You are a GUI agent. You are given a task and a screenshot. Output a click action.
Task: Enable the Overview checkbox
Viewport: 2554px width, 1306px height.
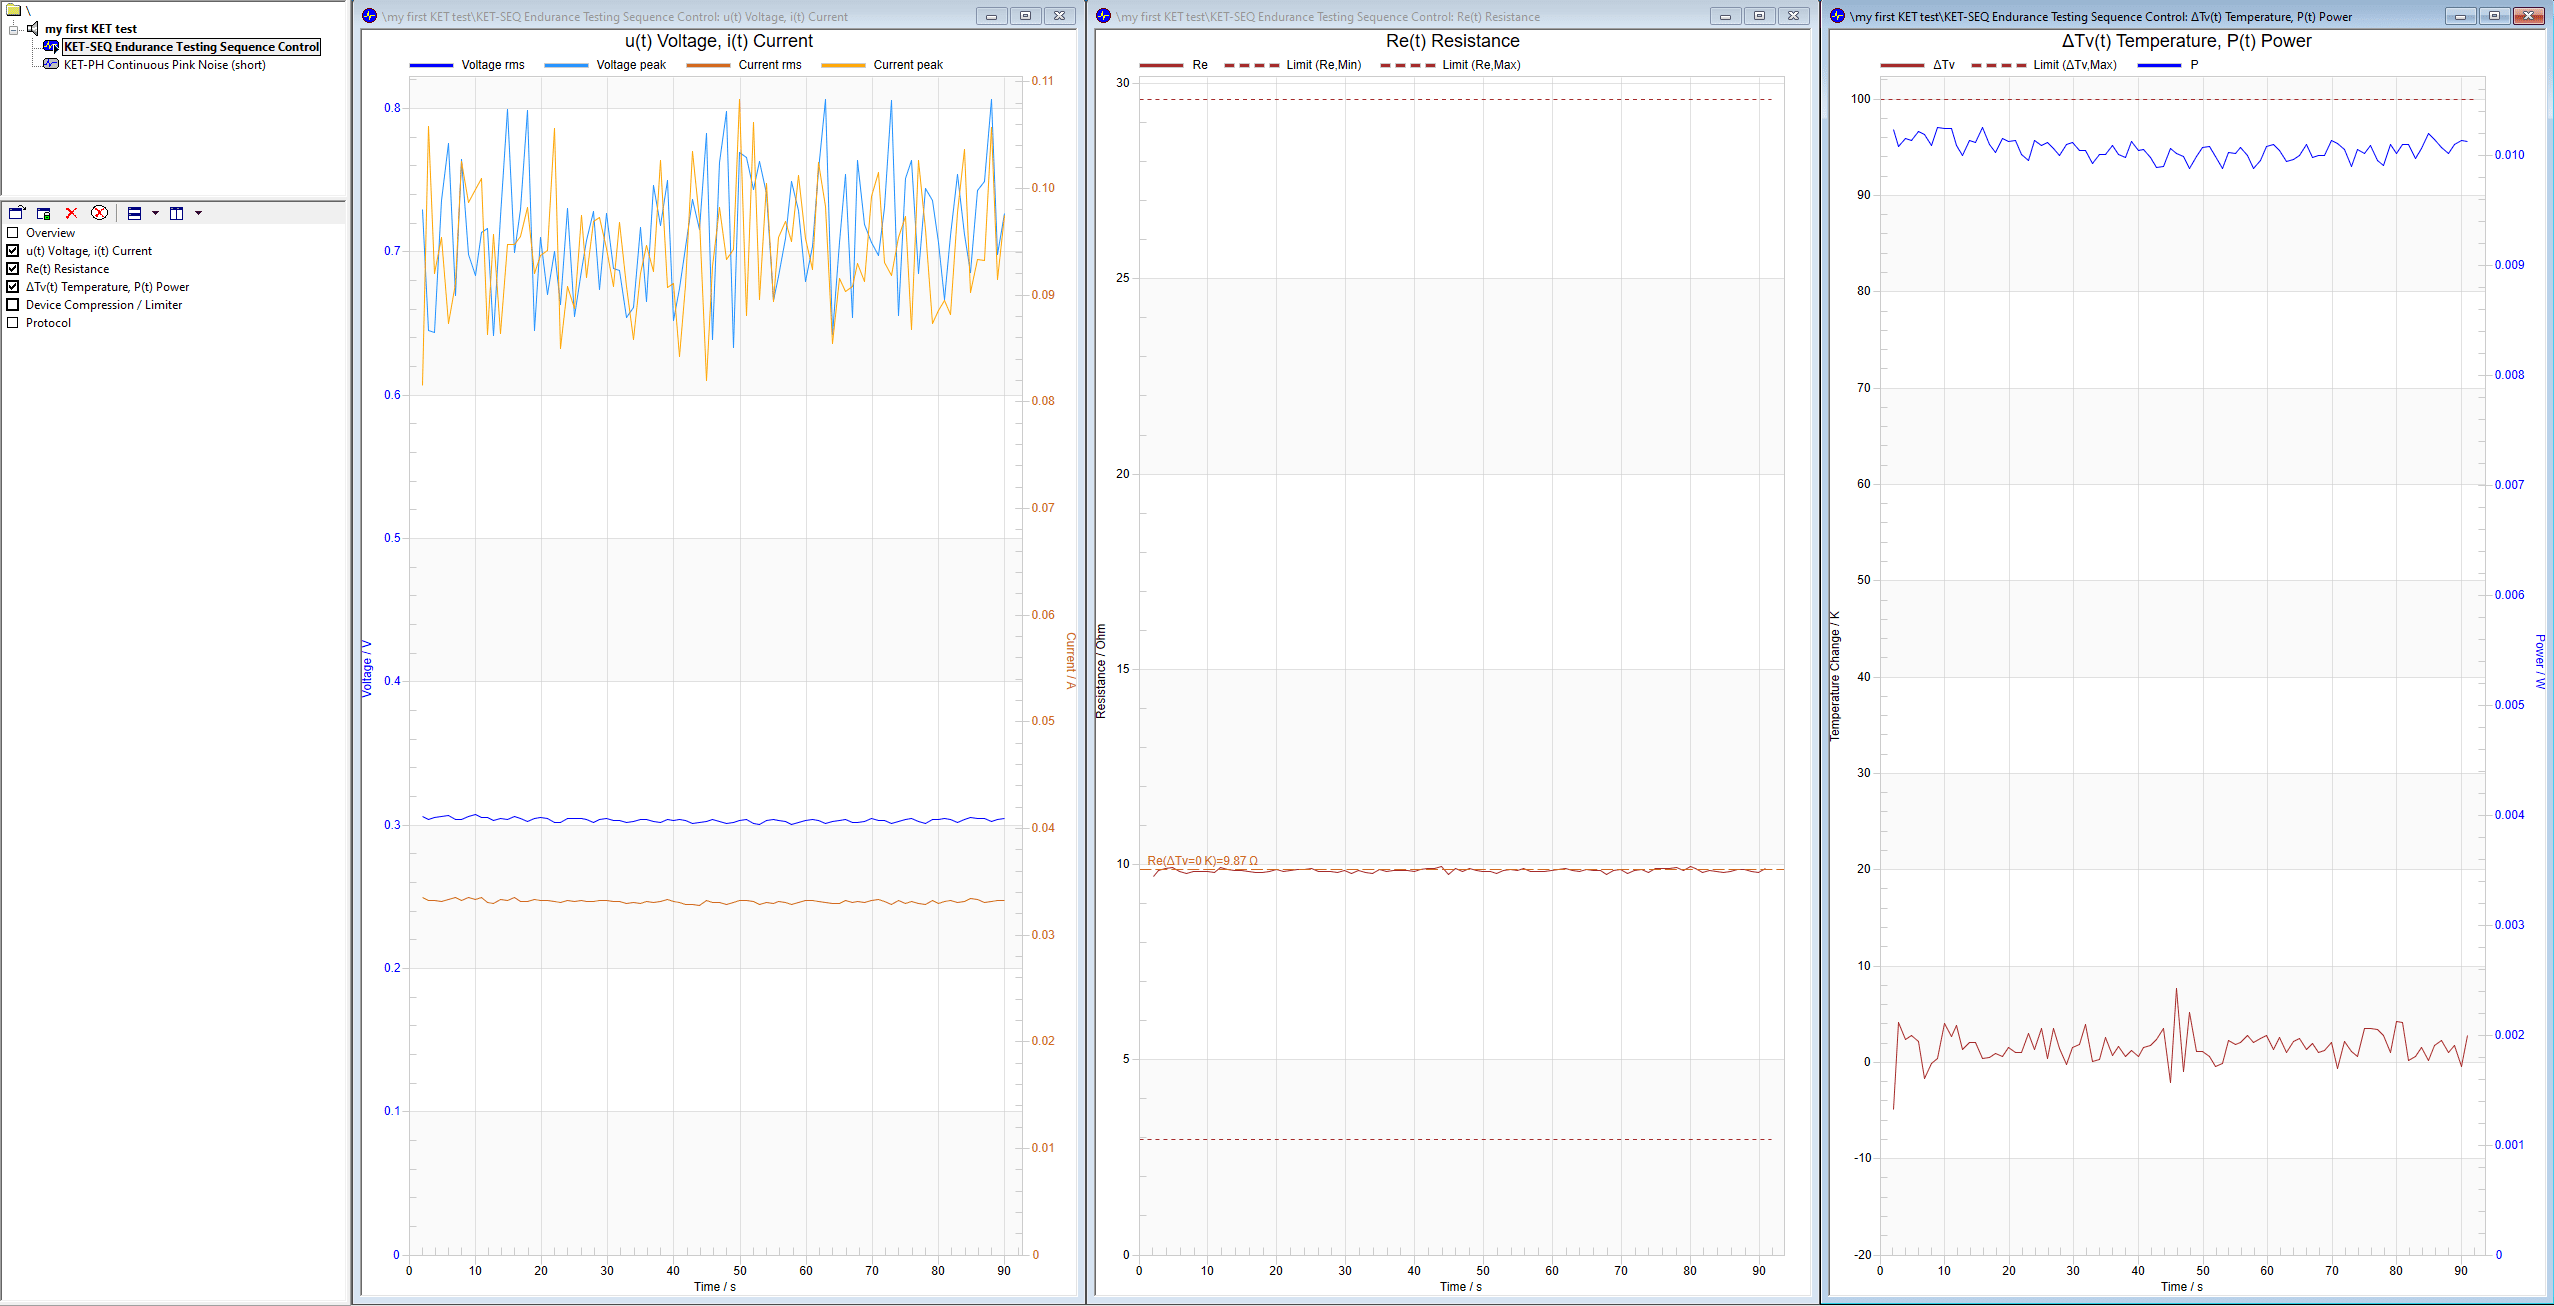pos(13,233)
